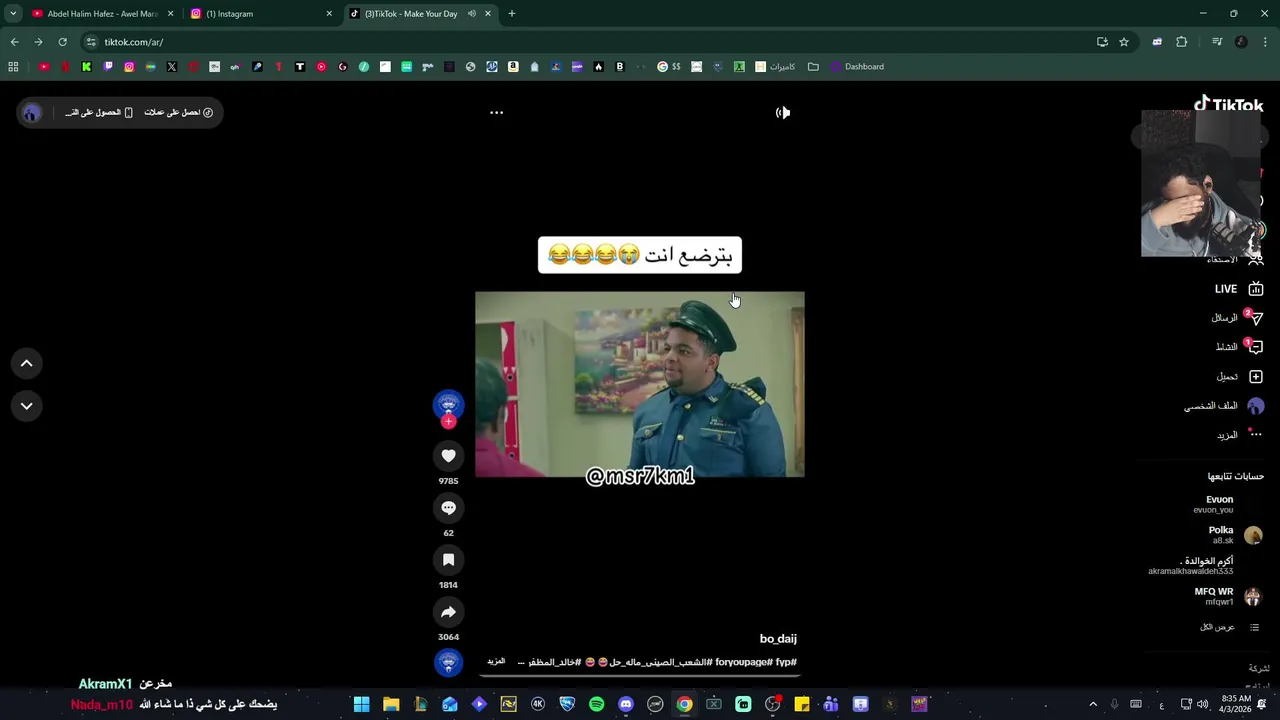Mute the video with the speaker icon
The width and height of the screenshot is (1280, 720).
tap(783, 112)
